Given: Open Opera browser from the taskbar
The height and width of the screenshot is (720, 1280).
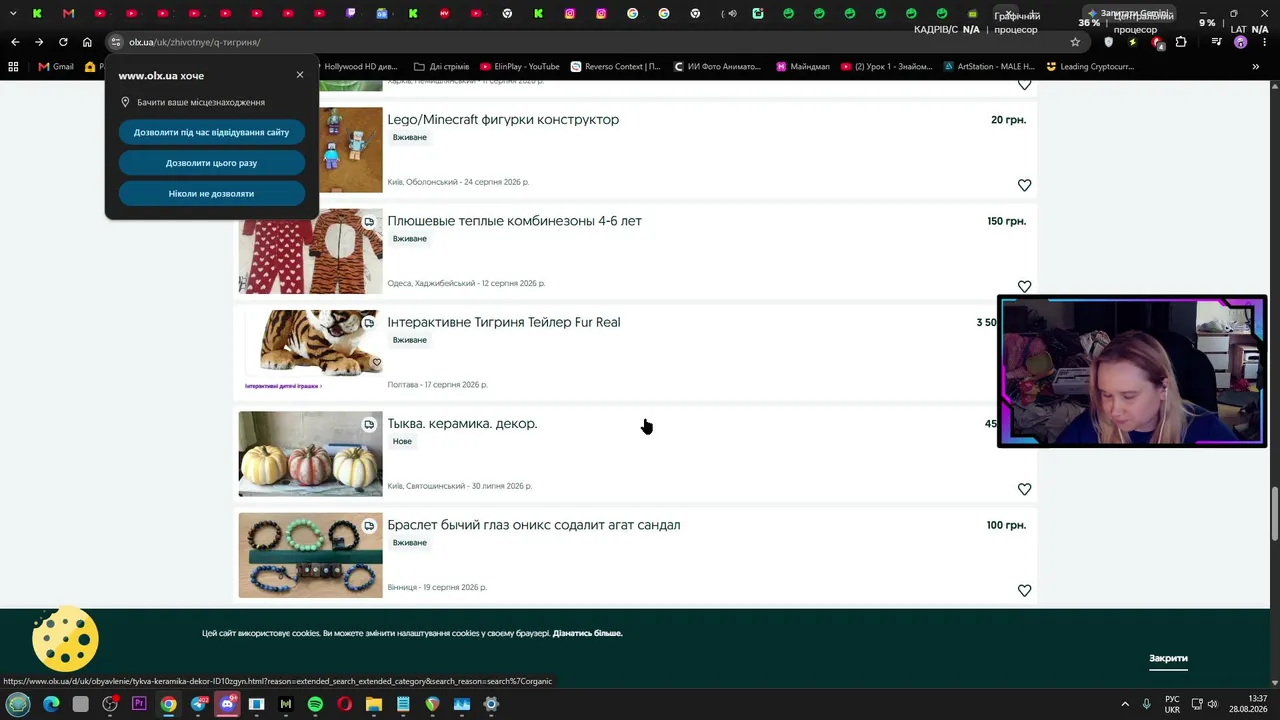Looking at the screenshot, I should tap(345, 704).
